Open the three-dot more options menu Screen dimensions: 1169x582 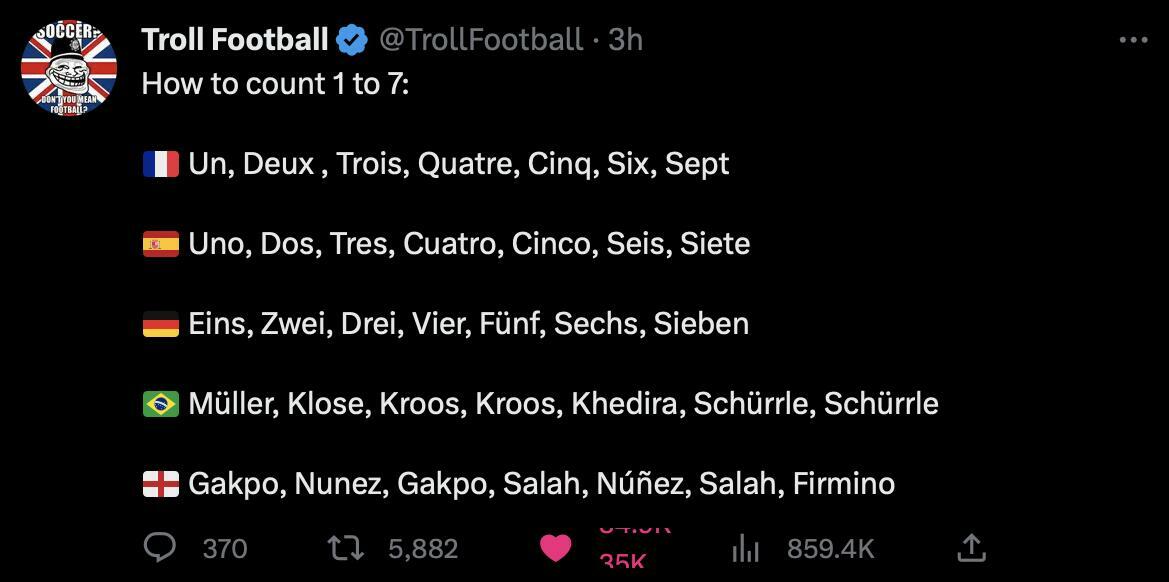(x=1133, y=40)
